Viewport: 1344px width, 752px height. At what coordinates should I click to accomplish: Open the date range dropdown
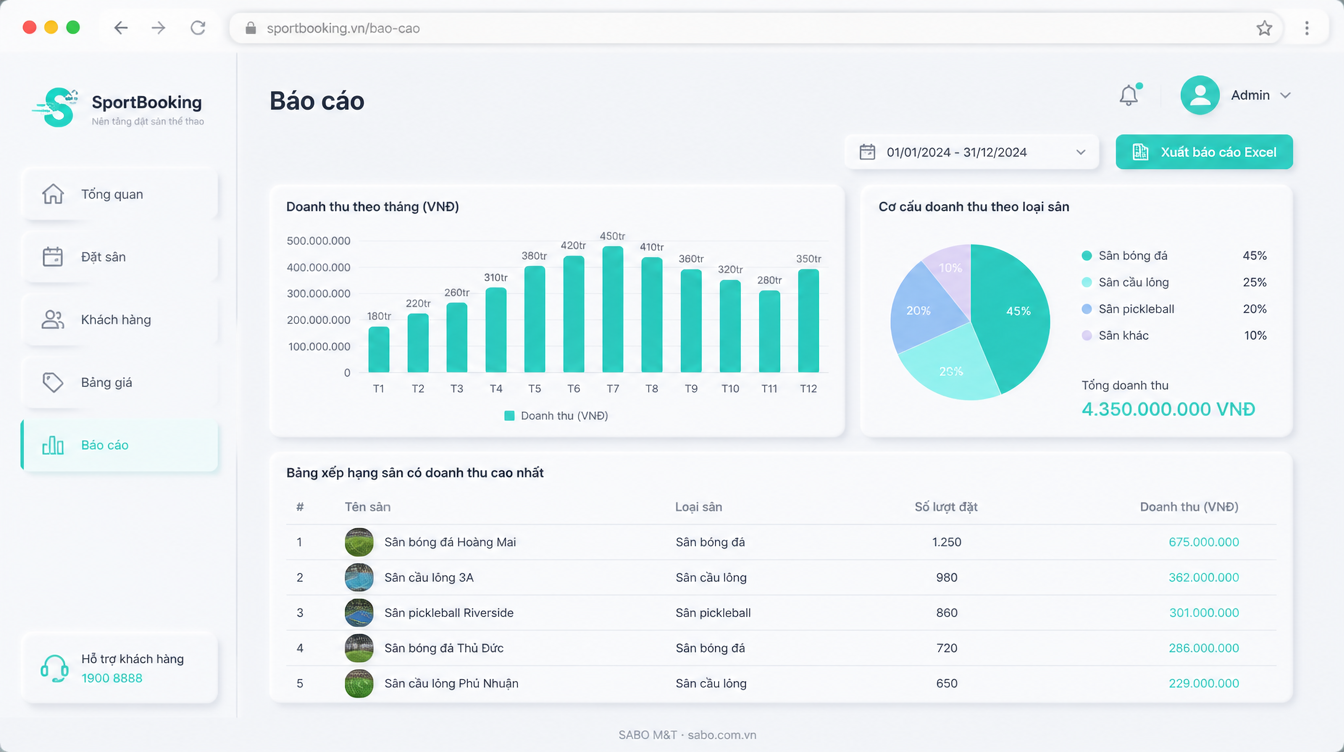pos(968,152)
